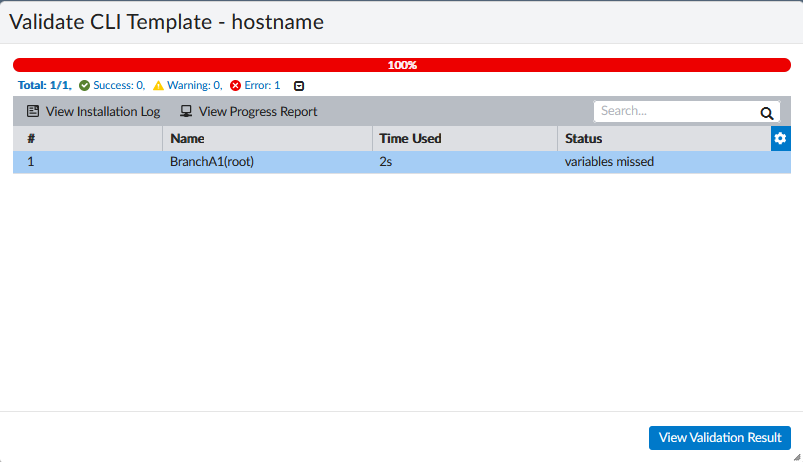Click the red error cross icon

(236, 86)
